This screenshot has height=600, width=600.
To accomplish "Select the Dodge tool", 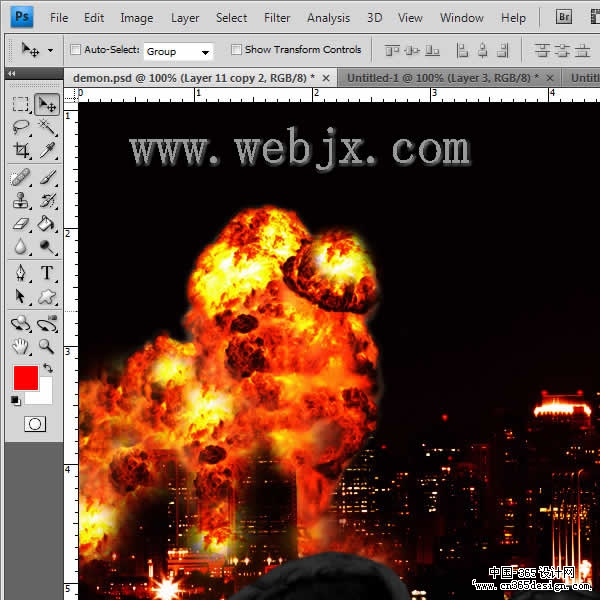I will click(47, 246).
